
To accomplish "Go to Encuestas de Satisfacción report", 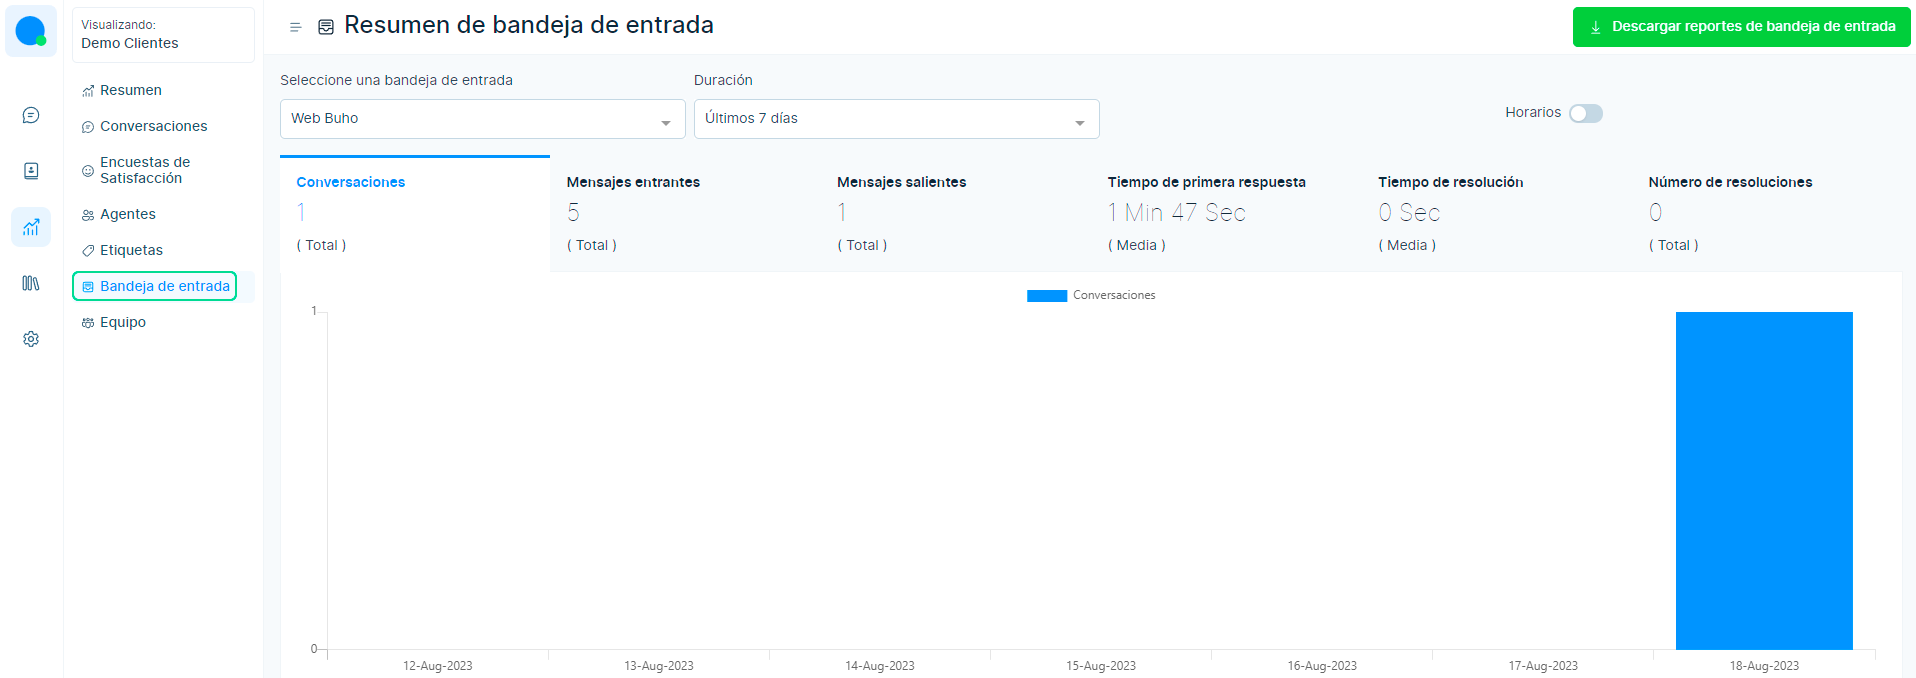I will pos(144,170).
